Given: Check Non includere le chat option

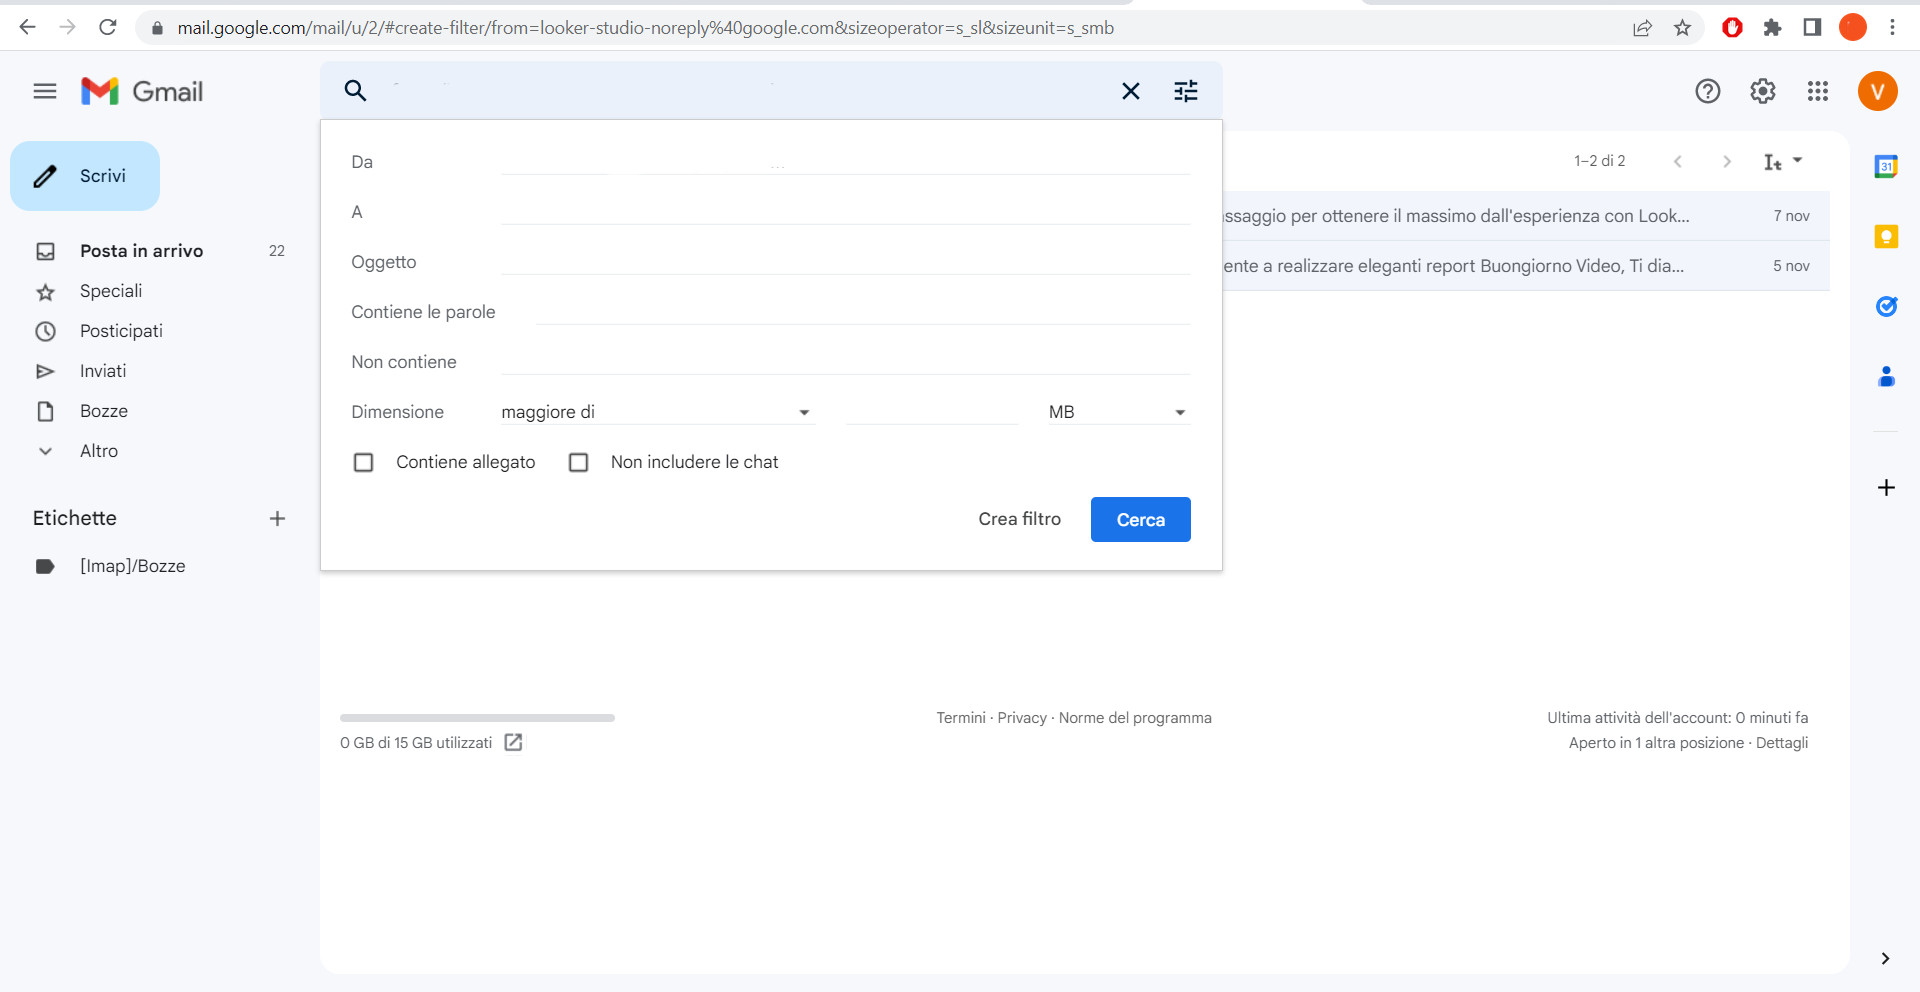Looking at the screenshot, I should click(x=579, y=462).
